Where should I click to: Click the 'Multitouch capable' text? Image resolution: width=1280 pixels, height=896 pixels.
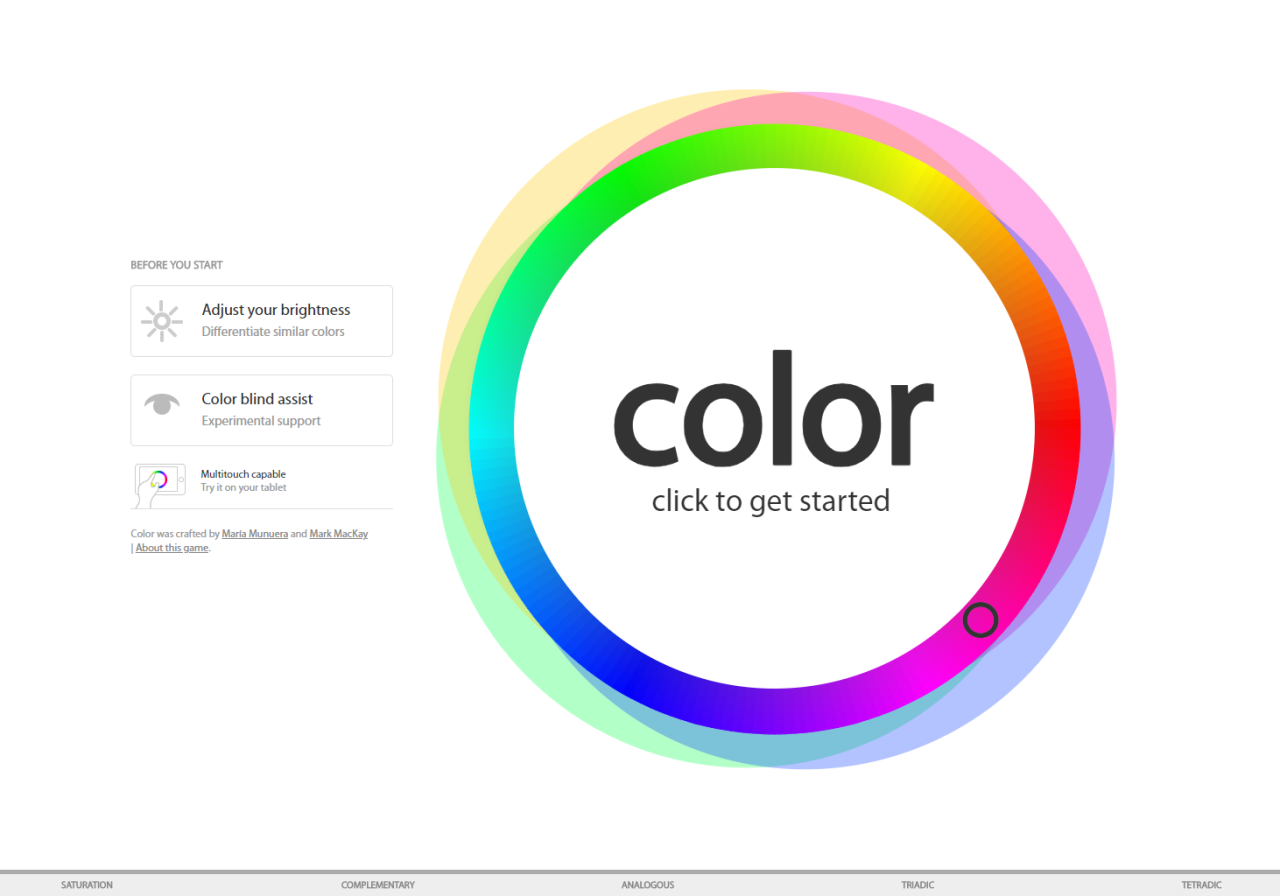[243, 474]
